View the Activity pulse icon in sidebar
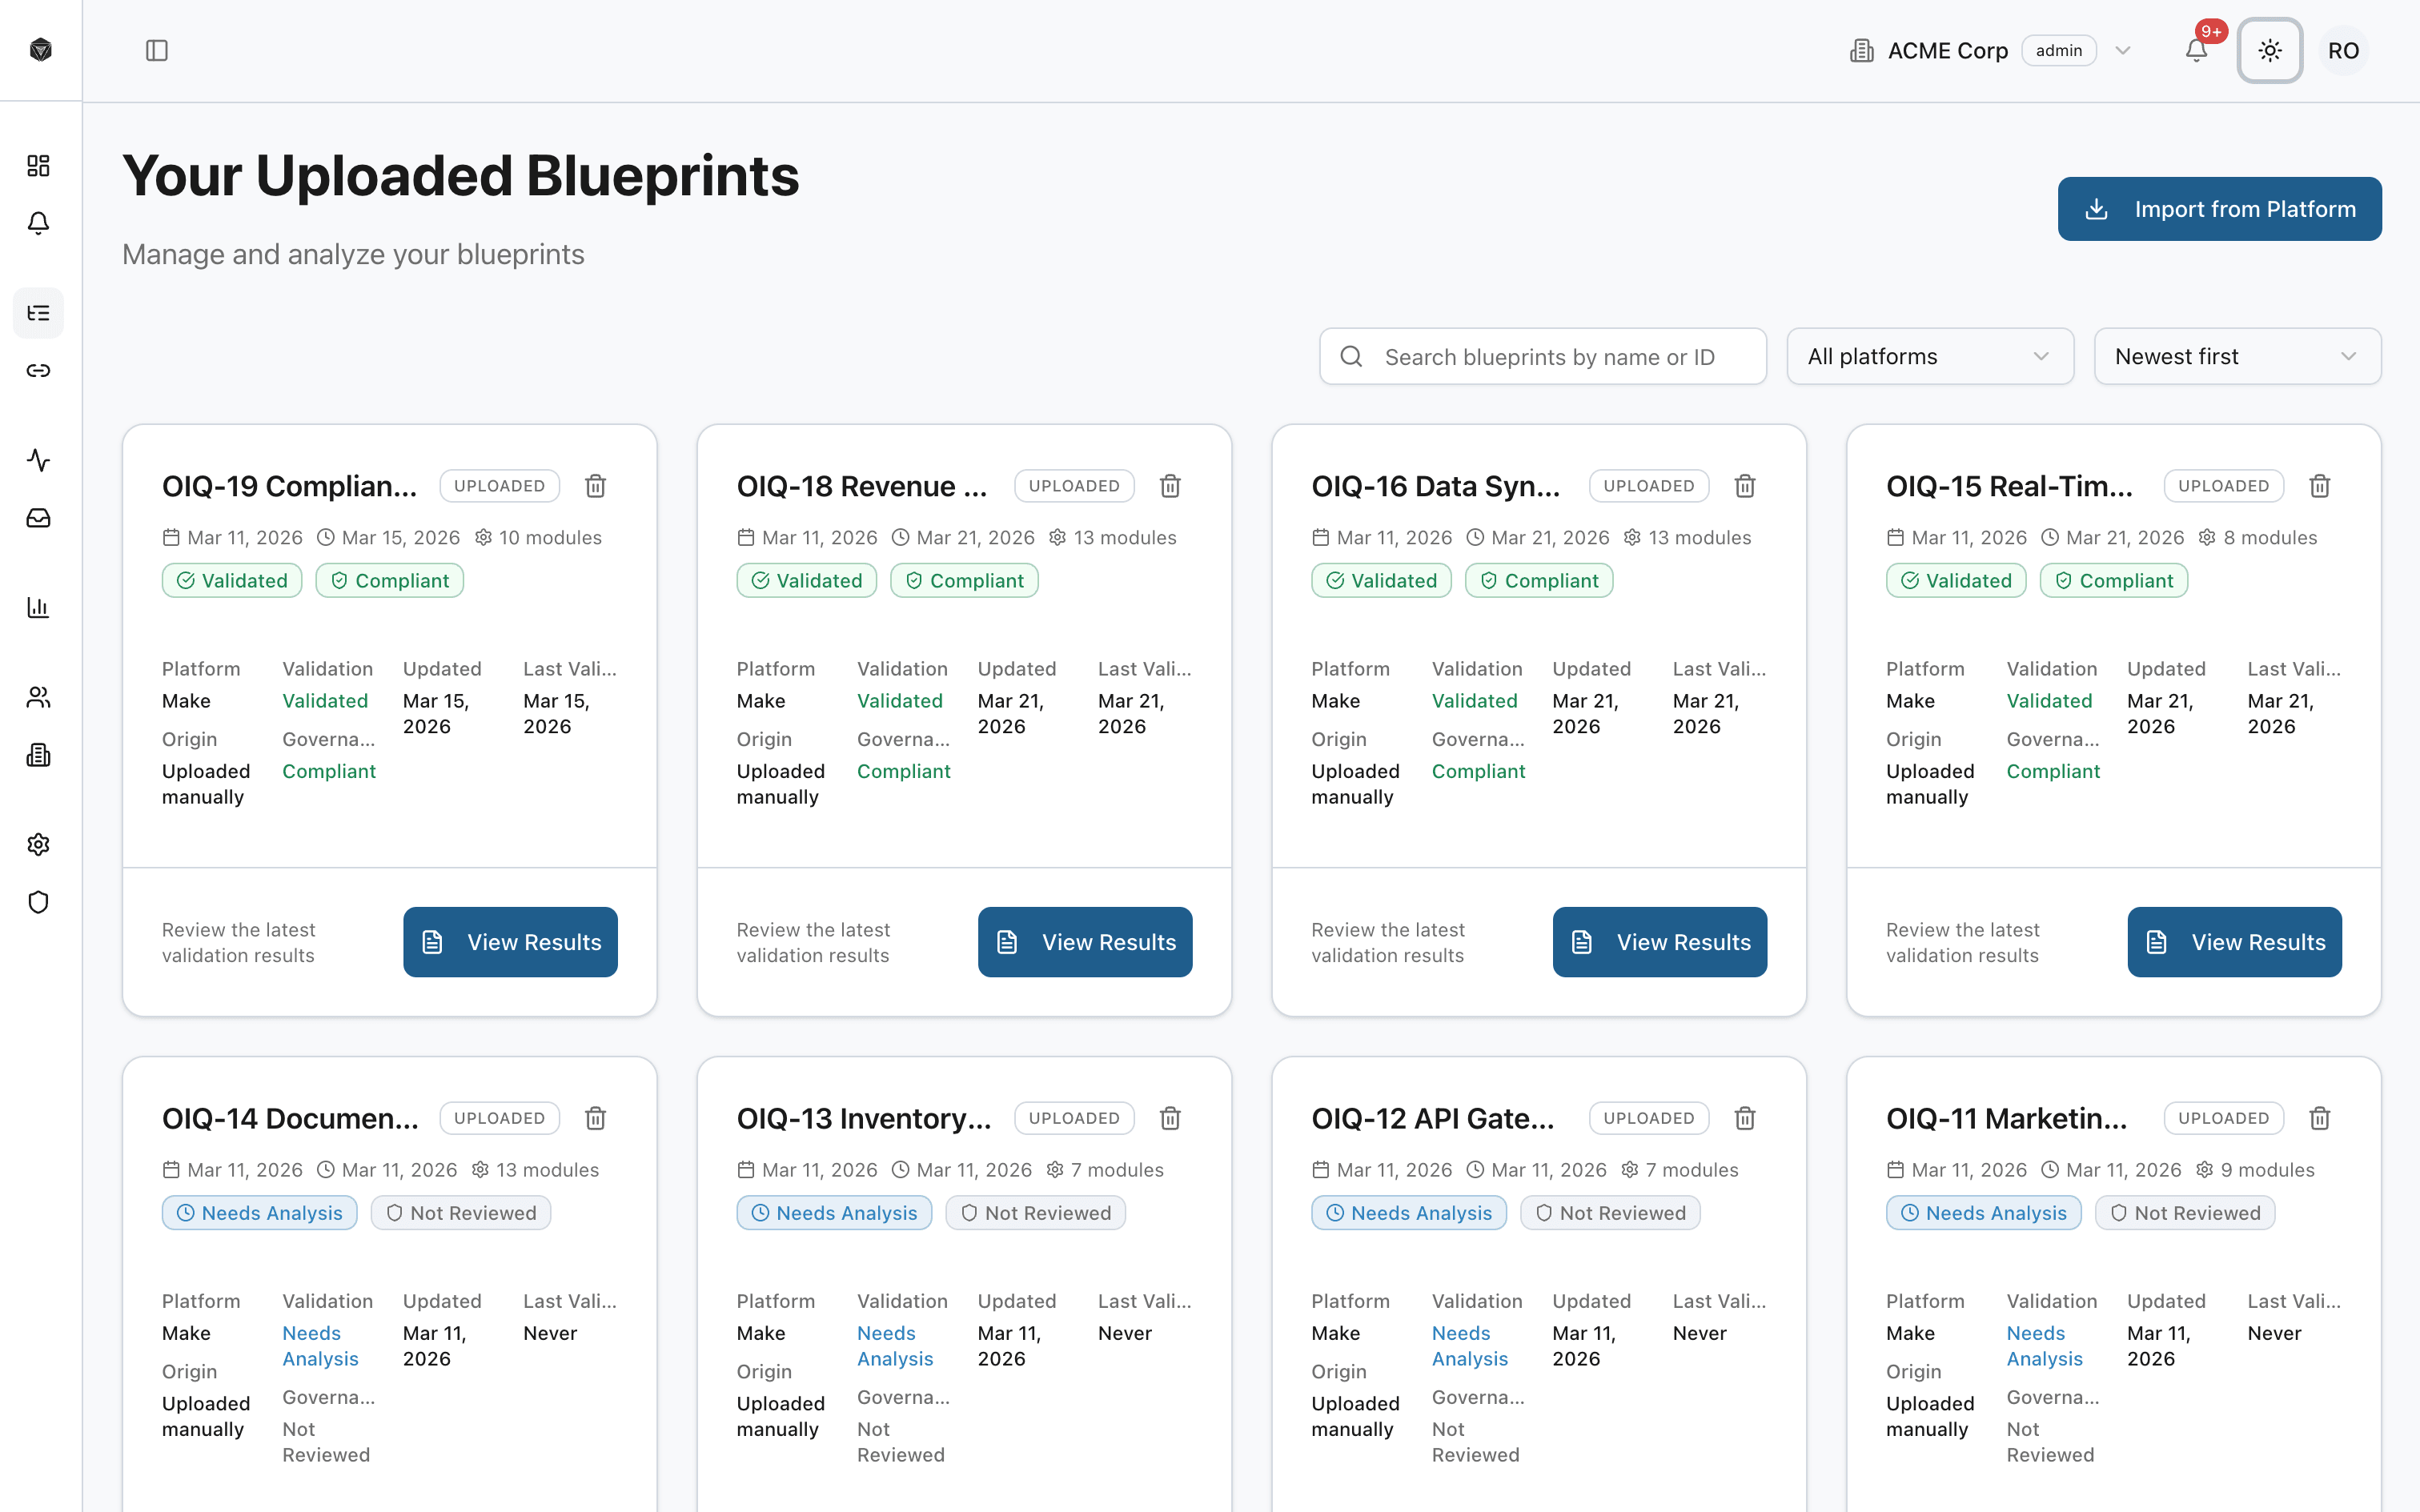 [38, 461]
